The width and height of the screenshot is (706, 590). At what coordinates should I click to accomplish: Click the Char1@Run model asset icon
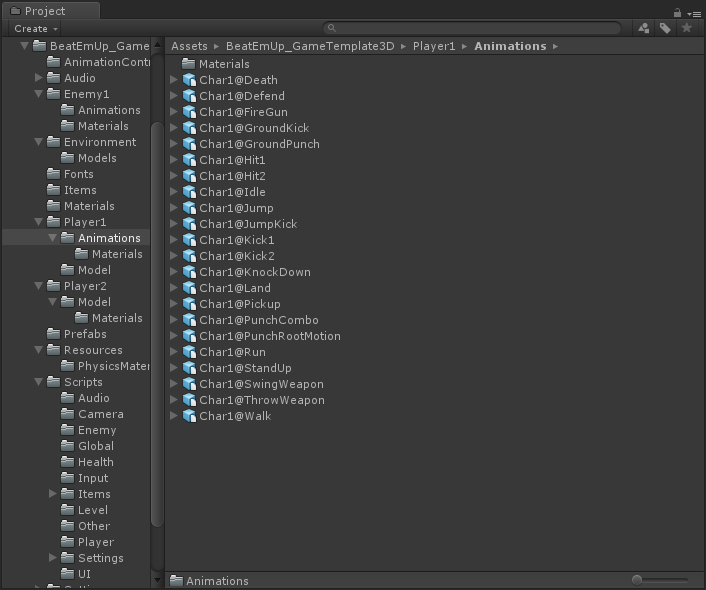click(189, 352)
